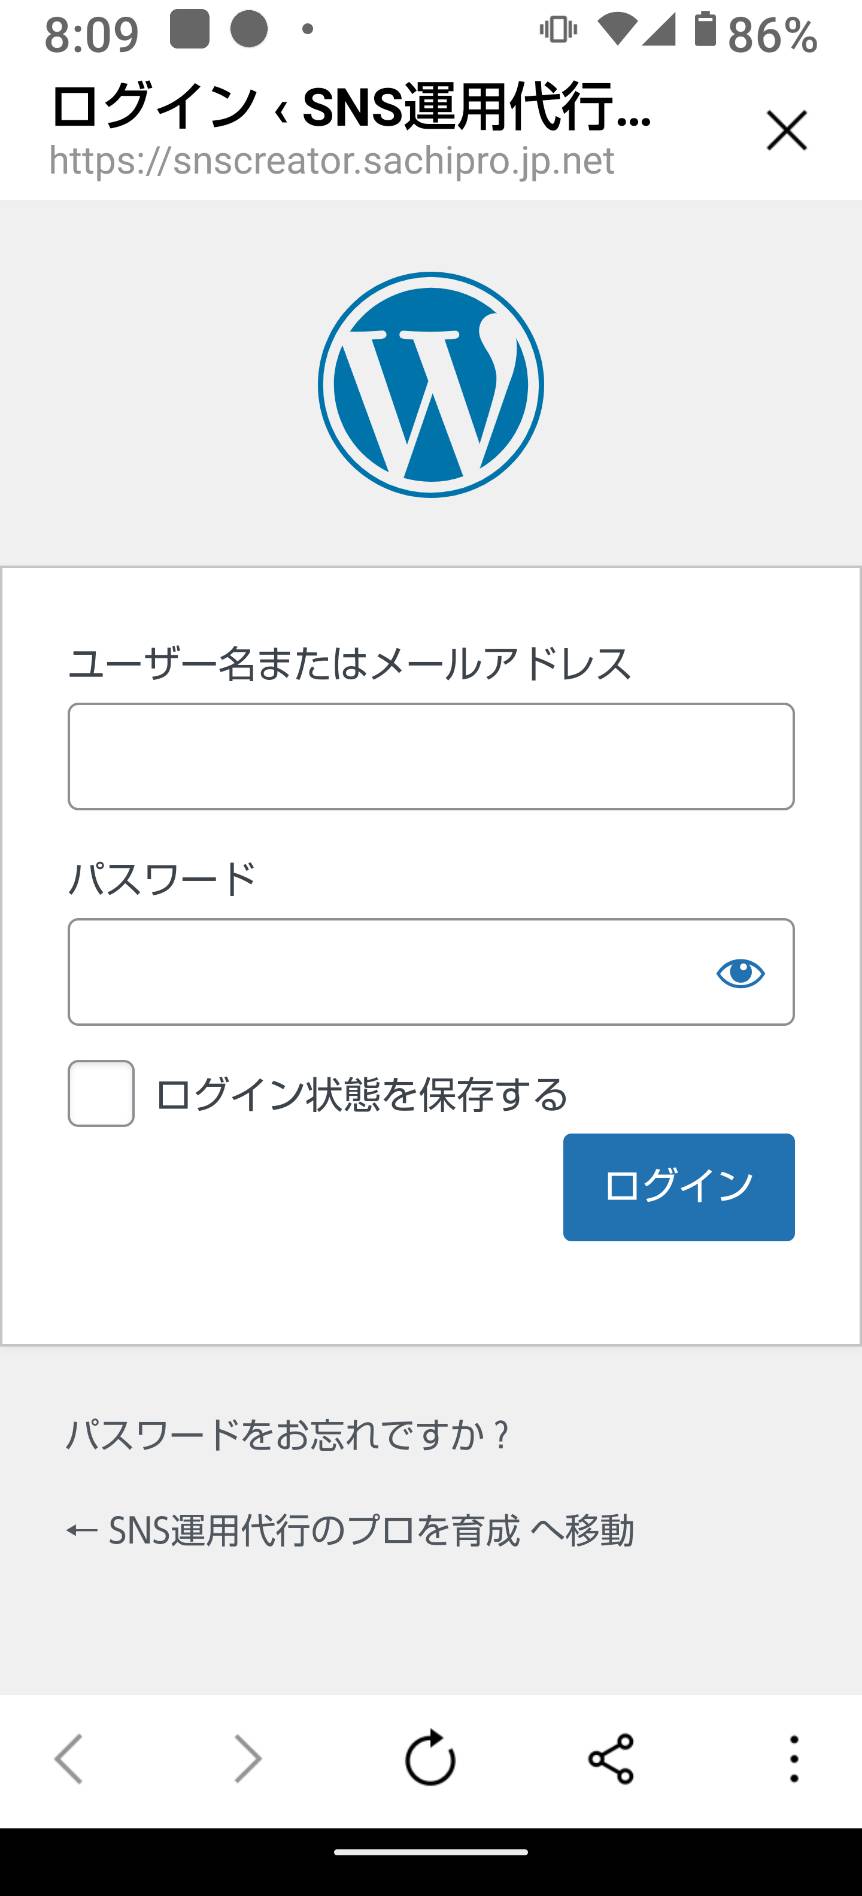862x1896 pixels.
Task: Focus the ユーザー名またはメールアドレス input field
Action: 431,756
